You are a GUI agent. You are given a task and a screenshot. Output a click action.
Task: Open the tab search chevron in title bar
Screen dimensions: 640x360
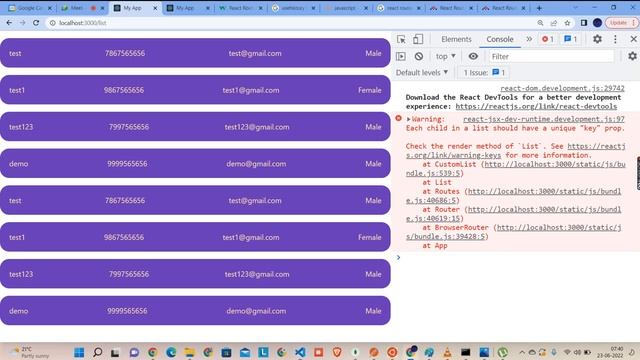pyautogui.click(x=575, y=8)
